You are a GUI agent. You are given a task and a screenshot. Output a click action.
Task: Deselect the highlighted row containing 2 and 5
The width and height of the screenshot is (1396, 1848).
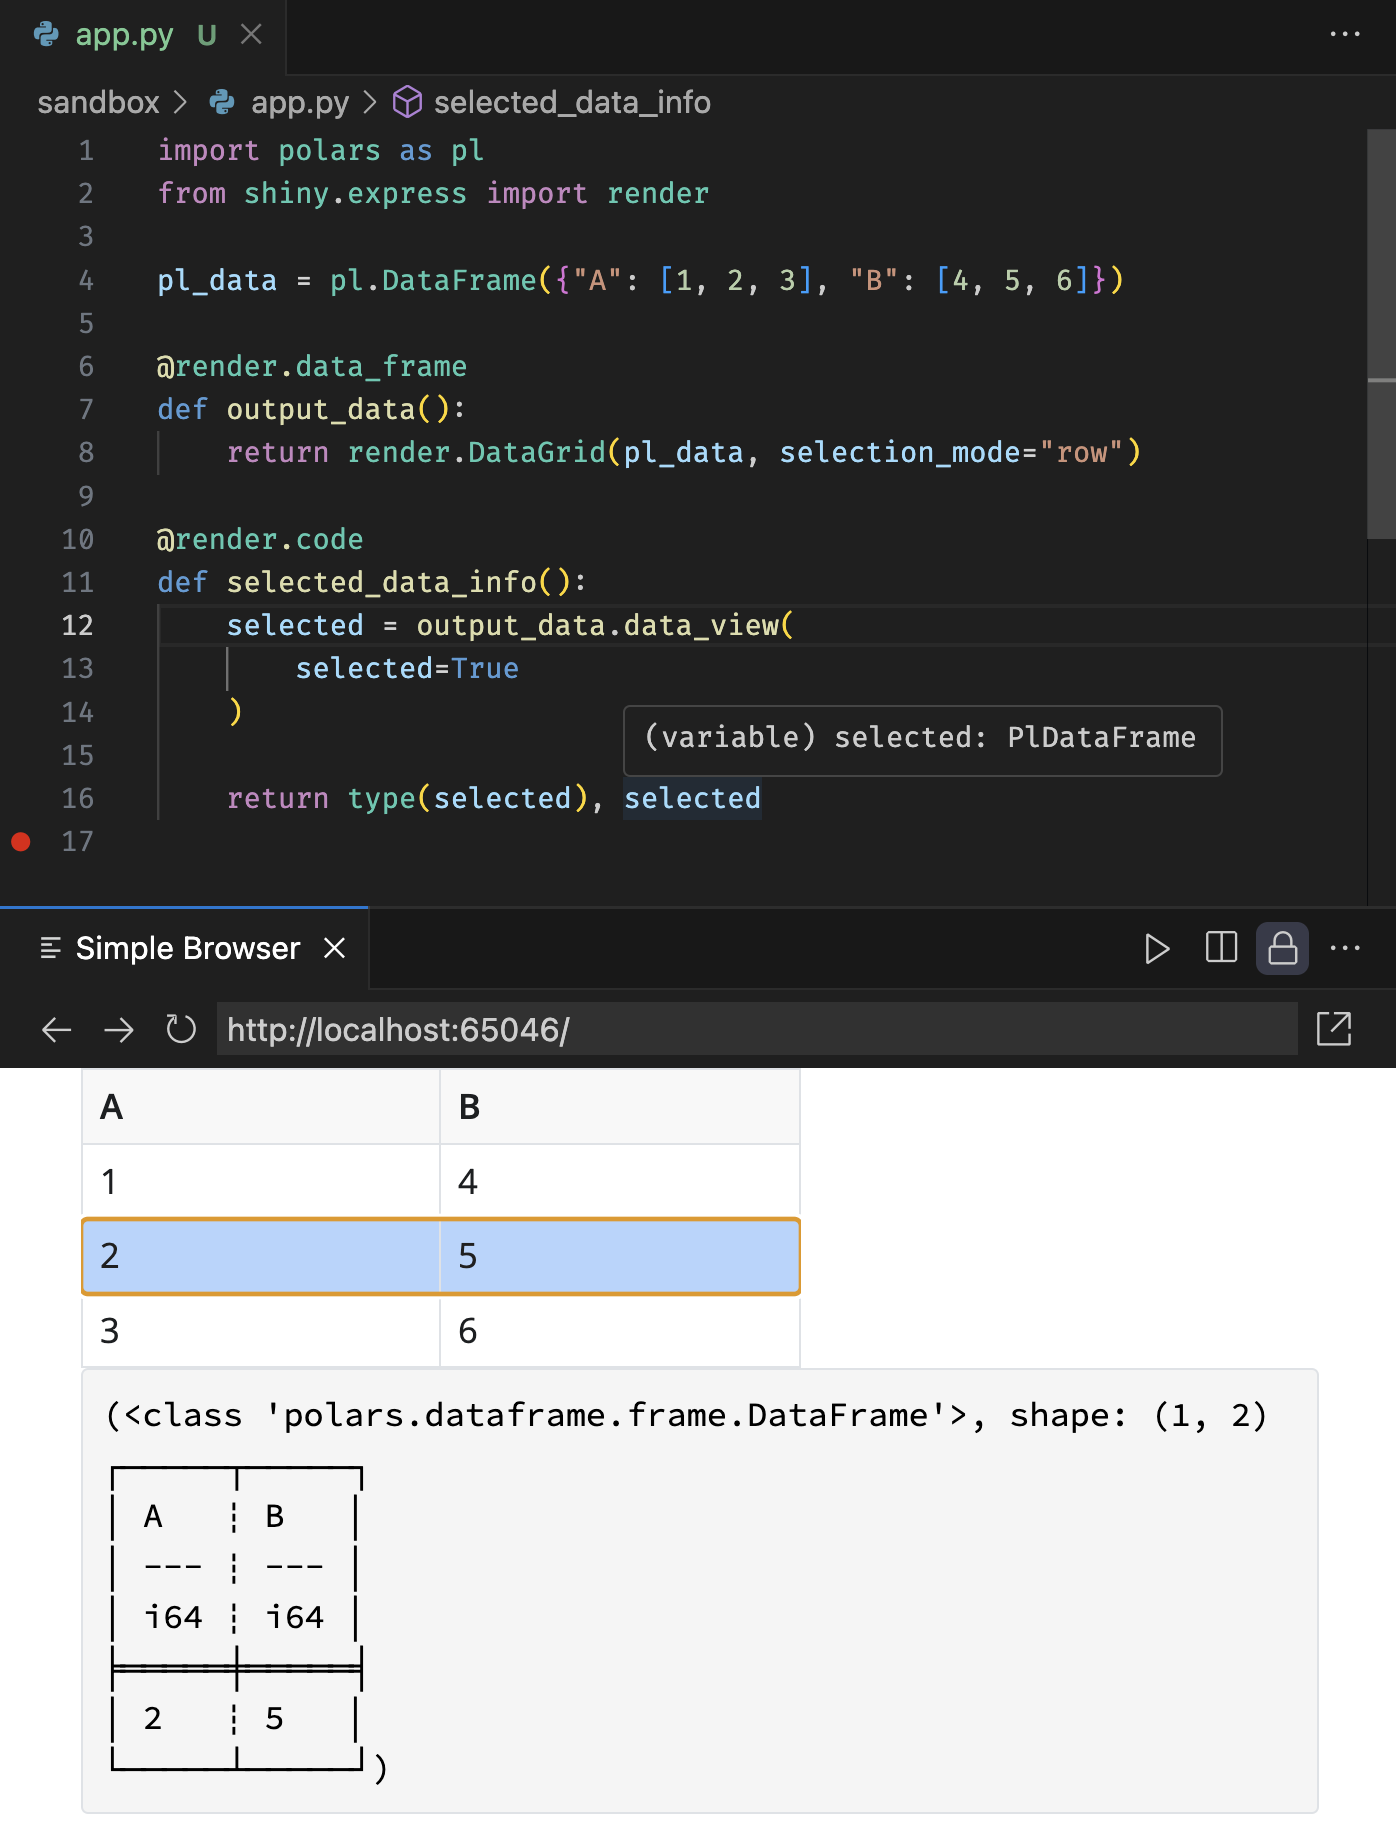[x=440, y=1256]
